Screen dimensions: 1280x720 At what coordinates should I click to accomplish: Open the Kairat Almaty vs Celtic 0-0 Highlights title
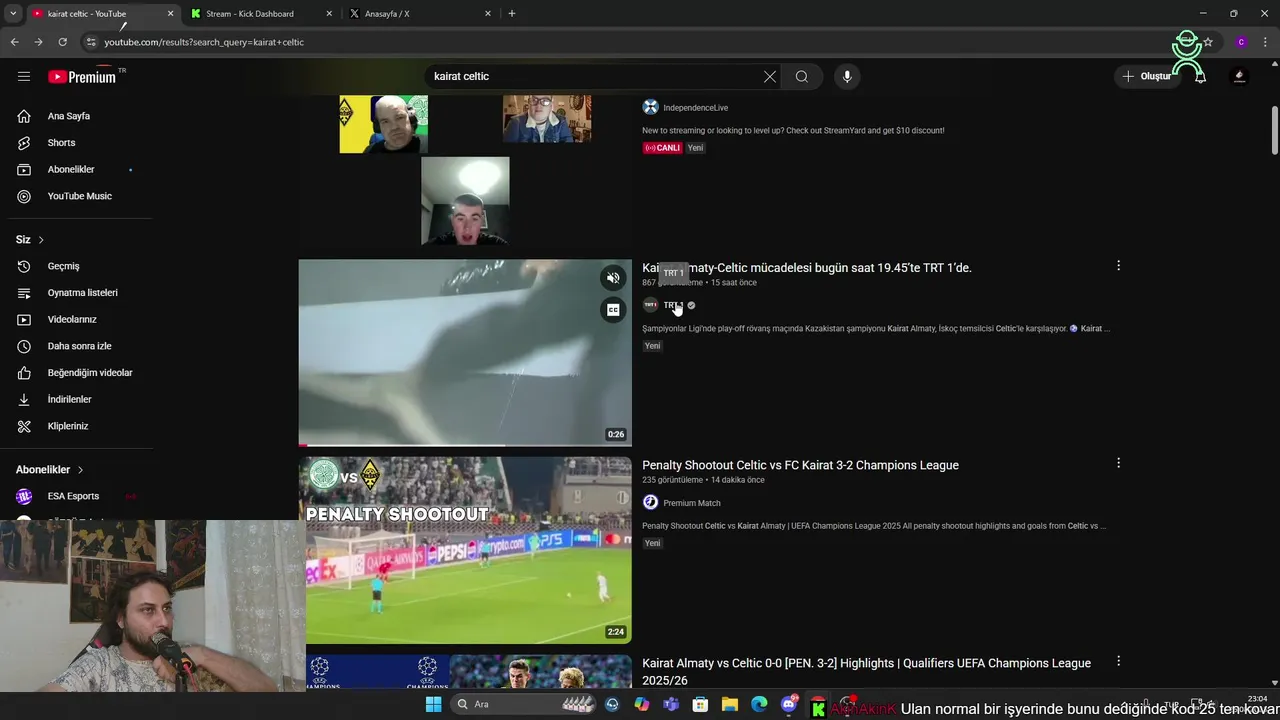pos(866,671)
